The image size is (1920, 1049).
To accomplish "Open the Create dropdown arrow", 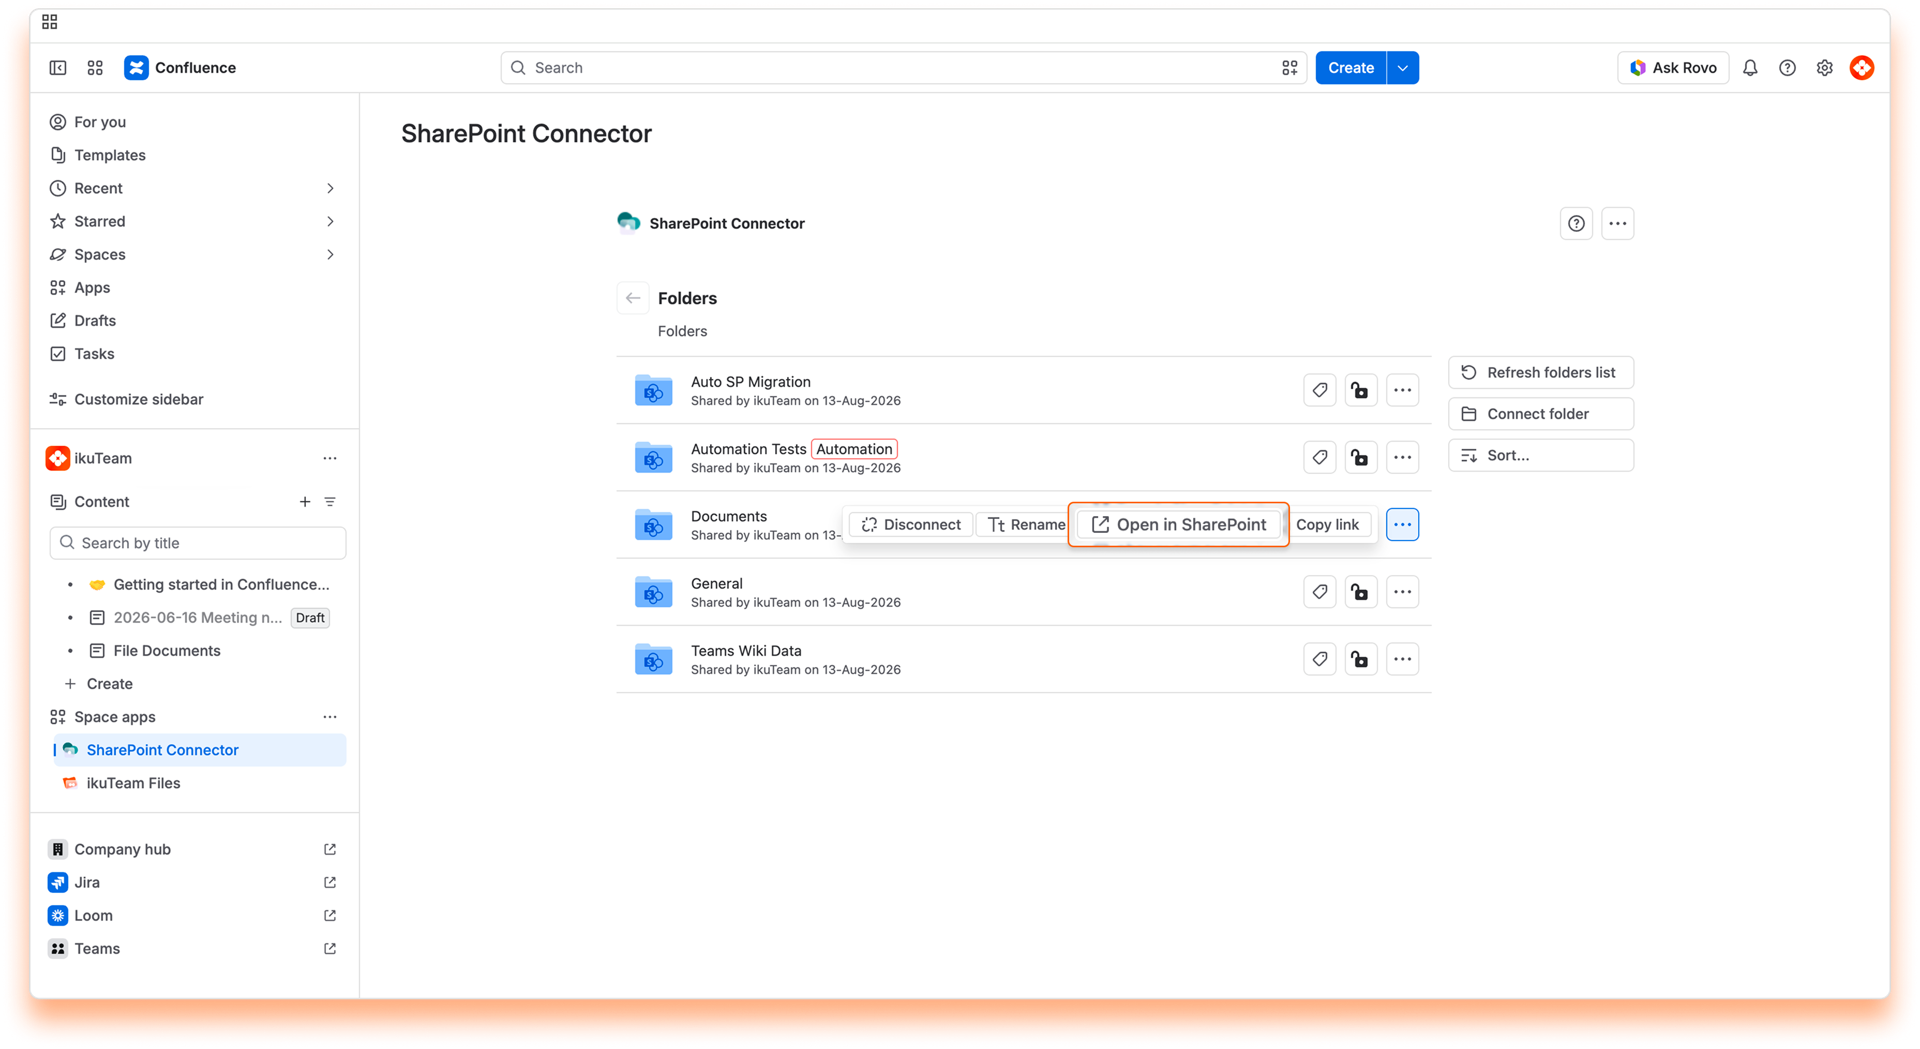I will [x=1403, y=68].
